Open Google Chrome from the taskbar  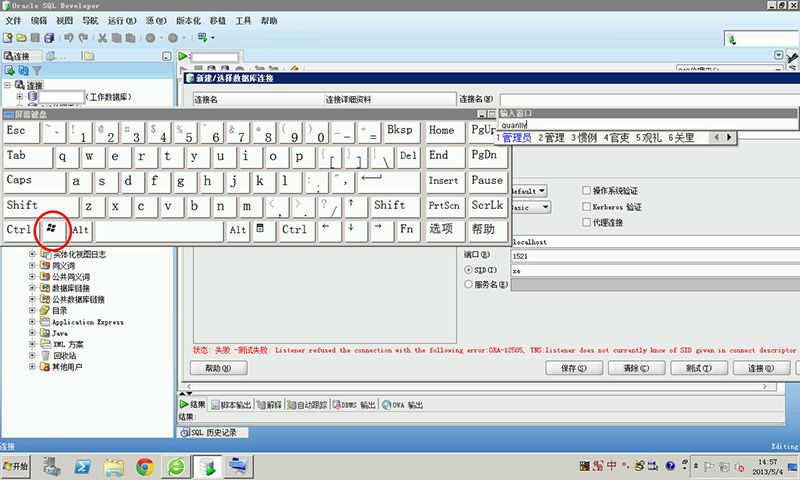(x=145, y=466)
